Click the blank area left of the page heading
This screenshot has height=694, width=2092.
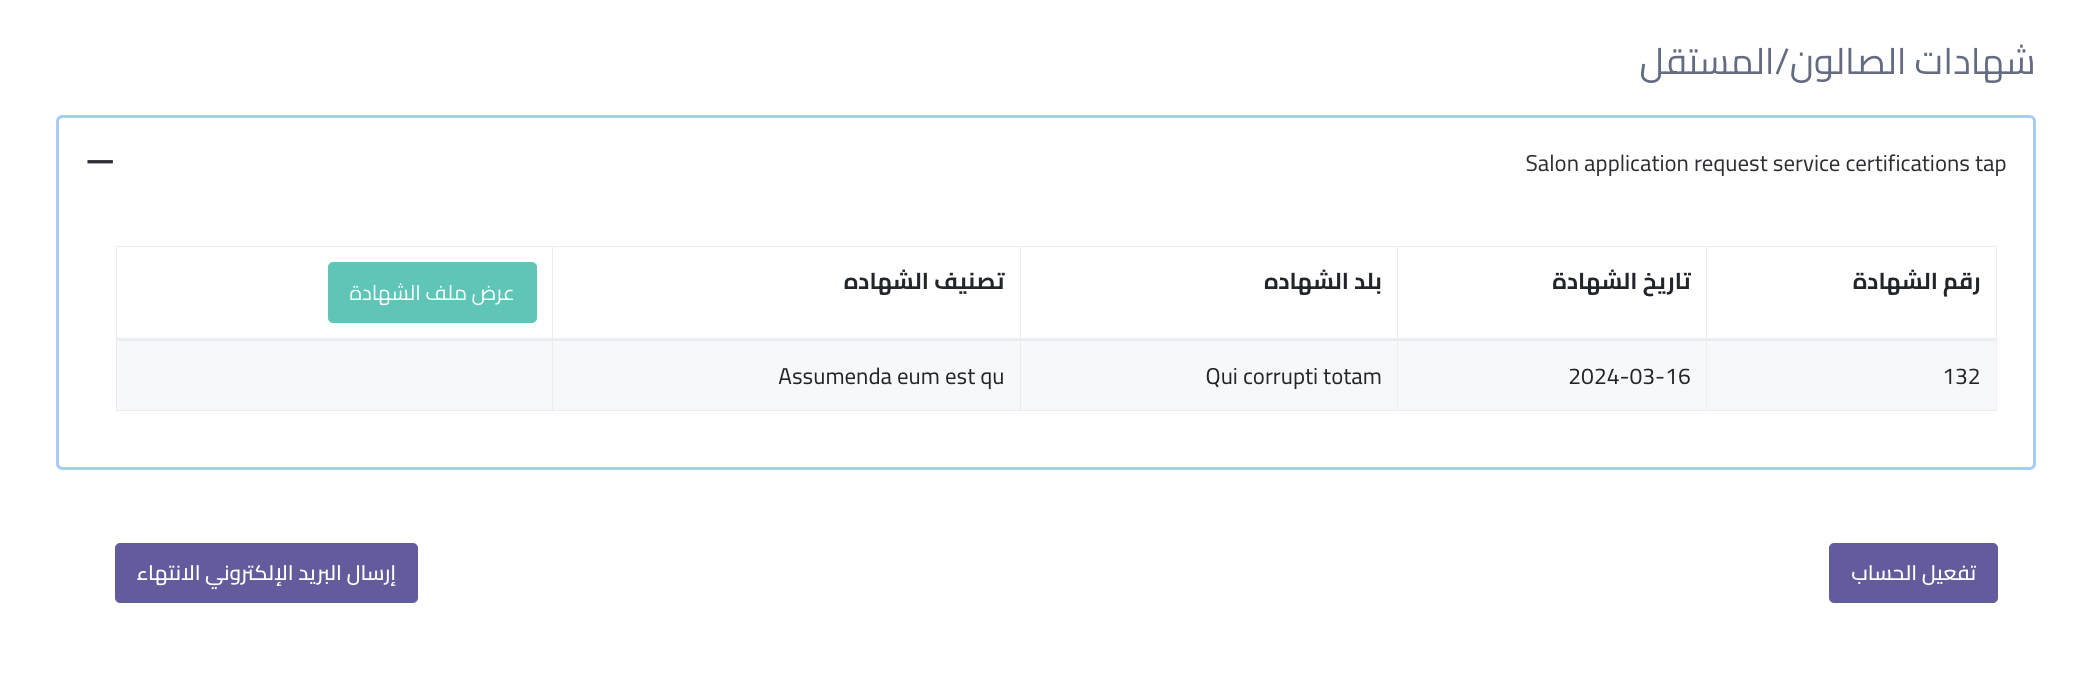[x=800, y=62]
